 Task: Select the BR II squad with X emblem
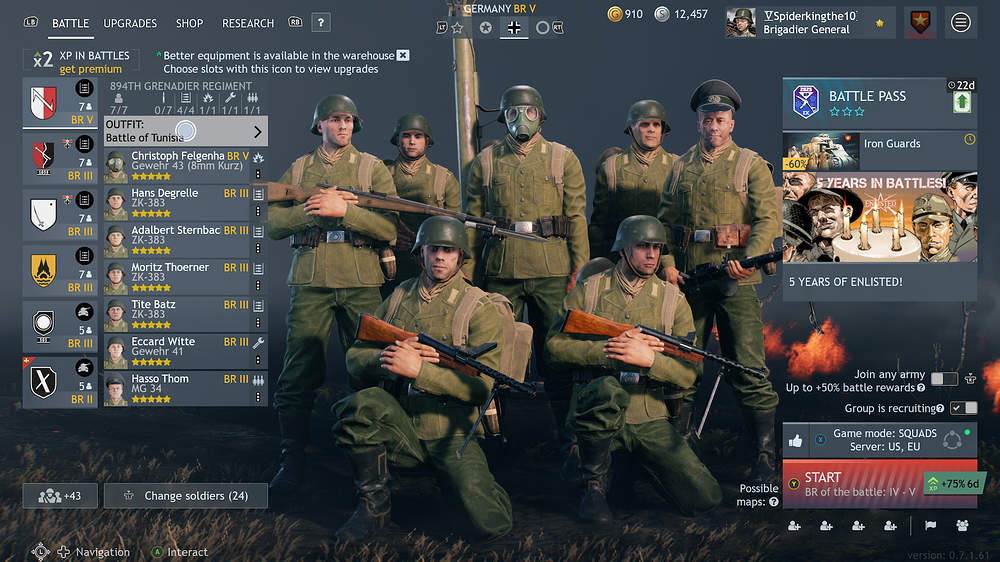[x=60, y=382]
